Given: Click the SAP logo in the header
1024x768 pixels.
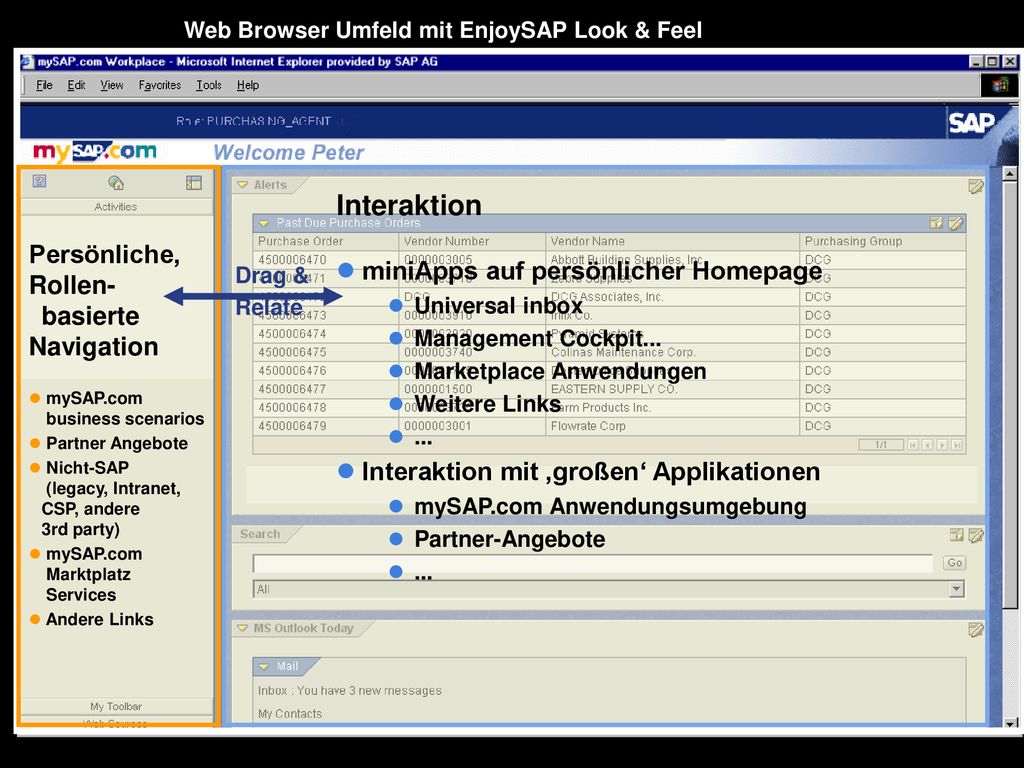Looking at the screenshot, I should pos(971,122).
